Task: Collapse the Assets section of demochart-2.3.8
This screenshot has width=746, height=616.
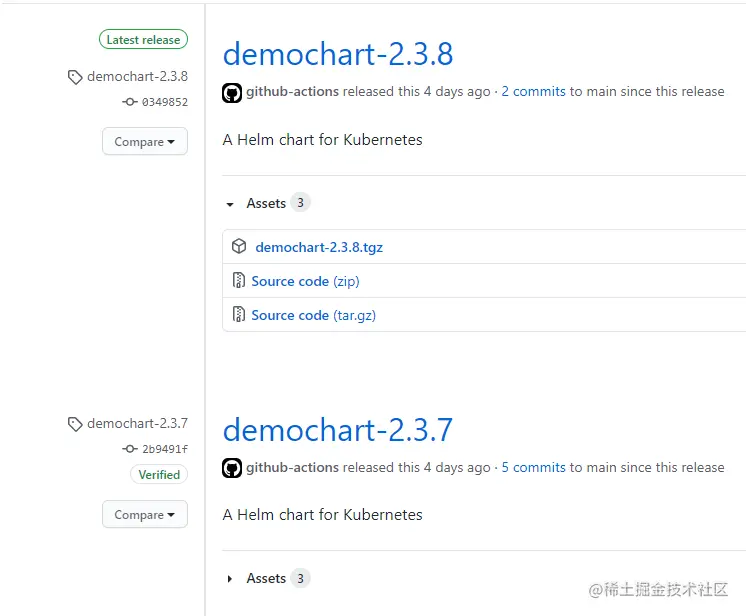Action: (x=230, y=204)
